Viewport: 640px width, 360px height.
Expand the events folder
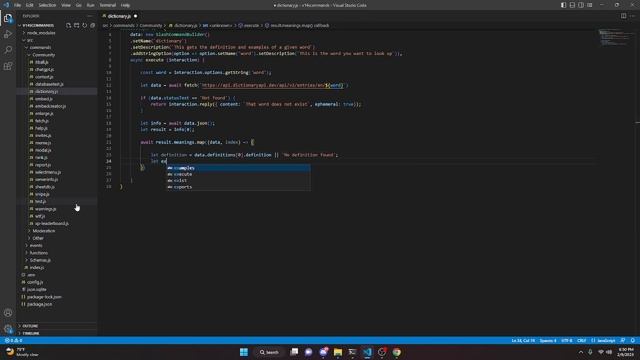[x=36, y=245]
